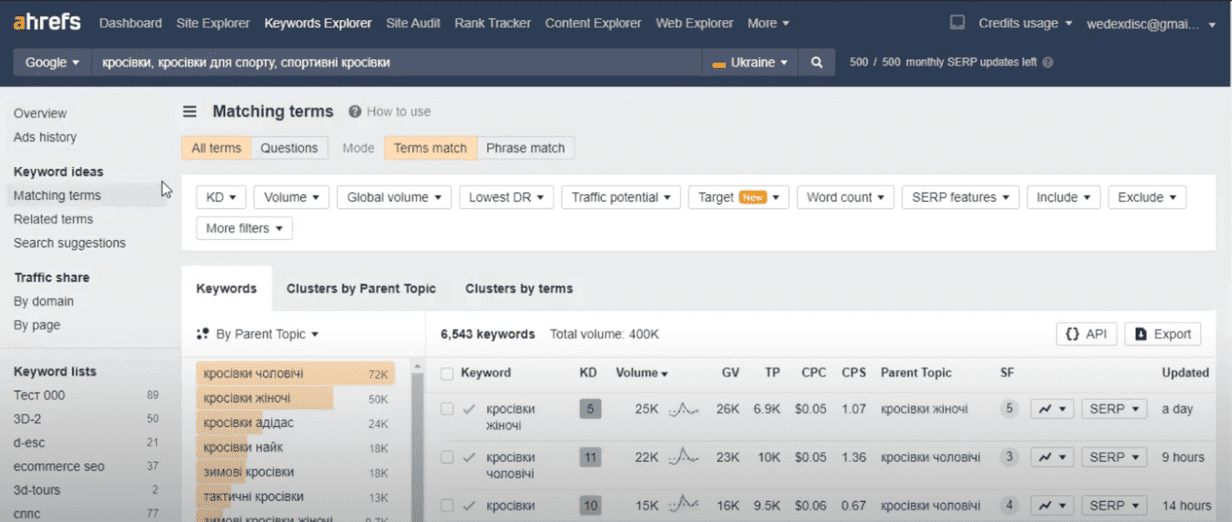Open SERP dropdown for кросівки жіночі row
The width and height of the screenshot is (1232, 522).
click(1114, 408)
